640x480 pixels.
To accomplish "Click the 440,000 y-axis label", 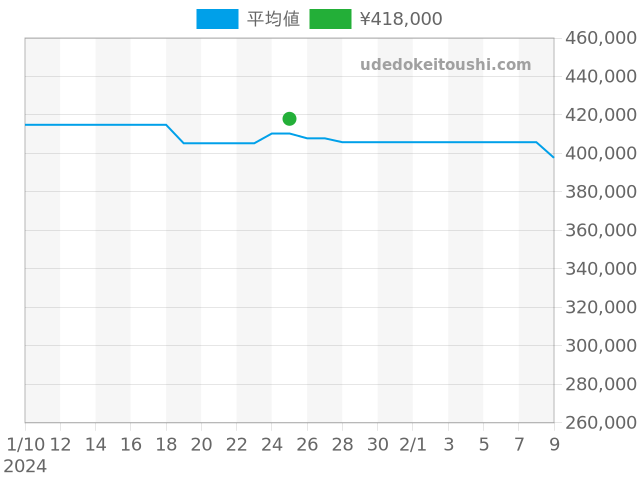I will 601,76.
